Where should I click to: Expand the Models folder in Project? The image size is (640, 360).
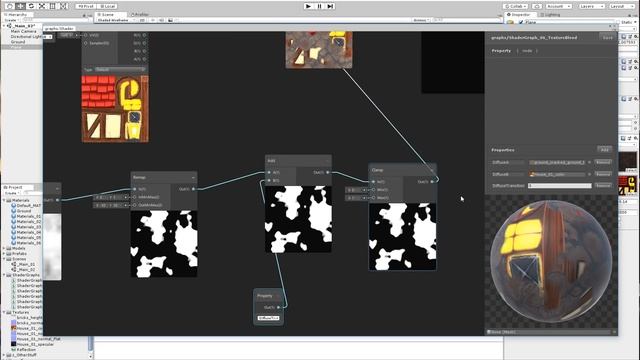(x=4, y=248)
